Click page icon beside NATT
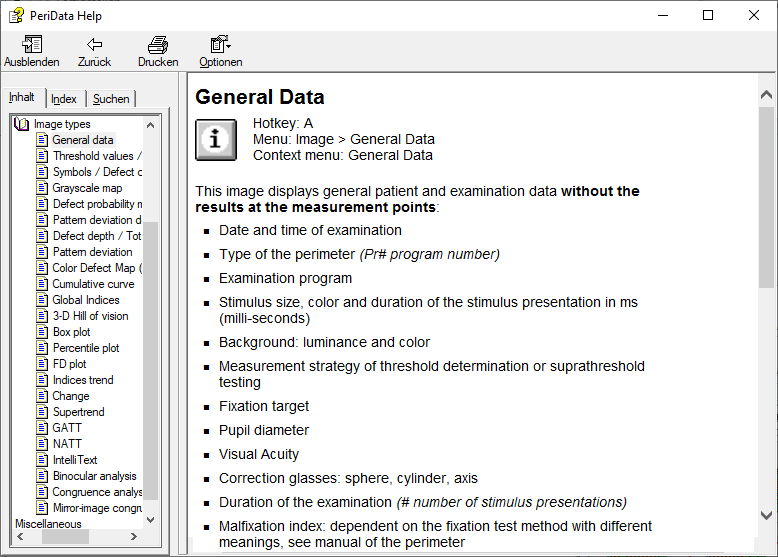 point(42,444)
